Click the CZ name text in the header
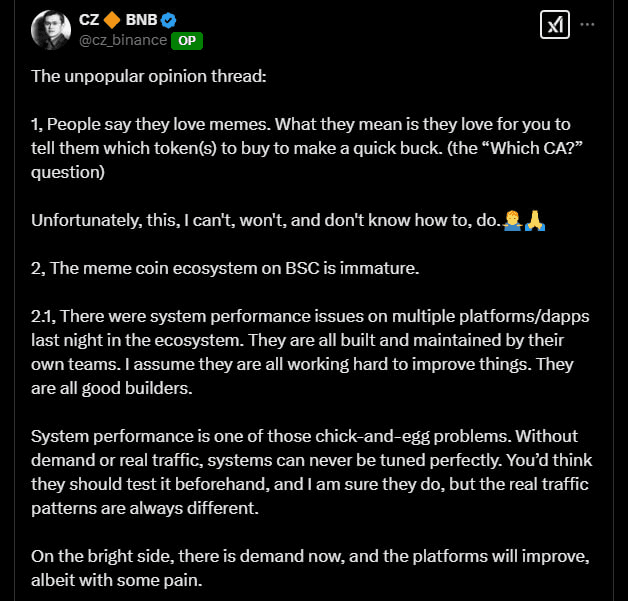 89,20
